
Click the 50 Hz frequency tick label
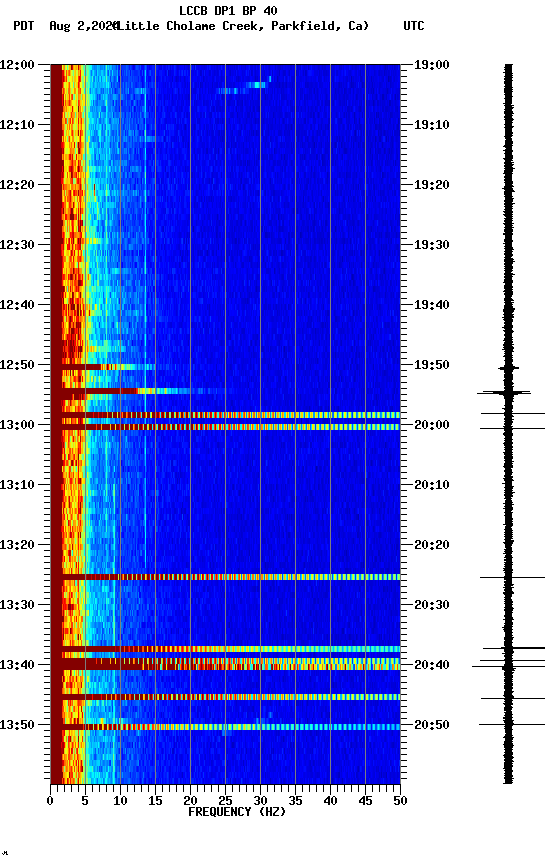[x=400, y=801]
